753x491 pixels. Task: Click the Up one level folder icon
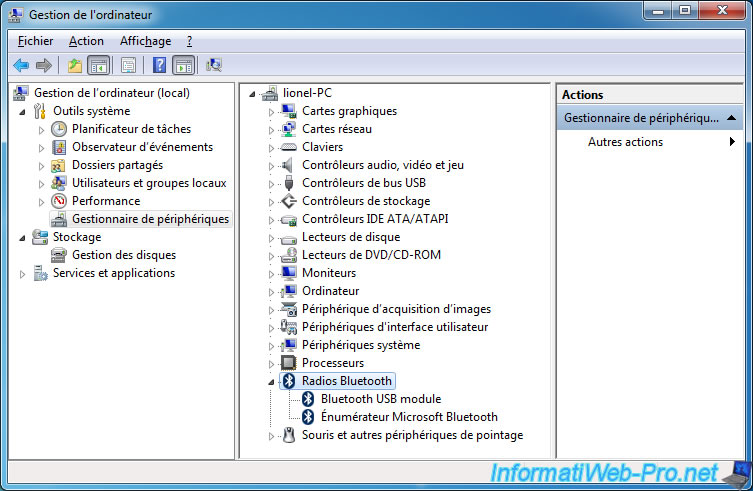click(74, 65)
